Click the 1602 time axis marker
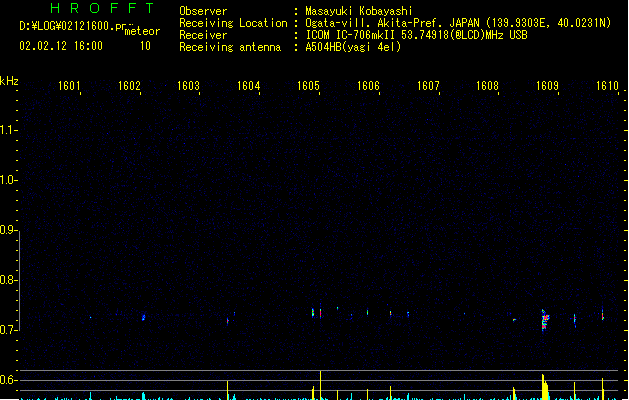 (129, 86)
